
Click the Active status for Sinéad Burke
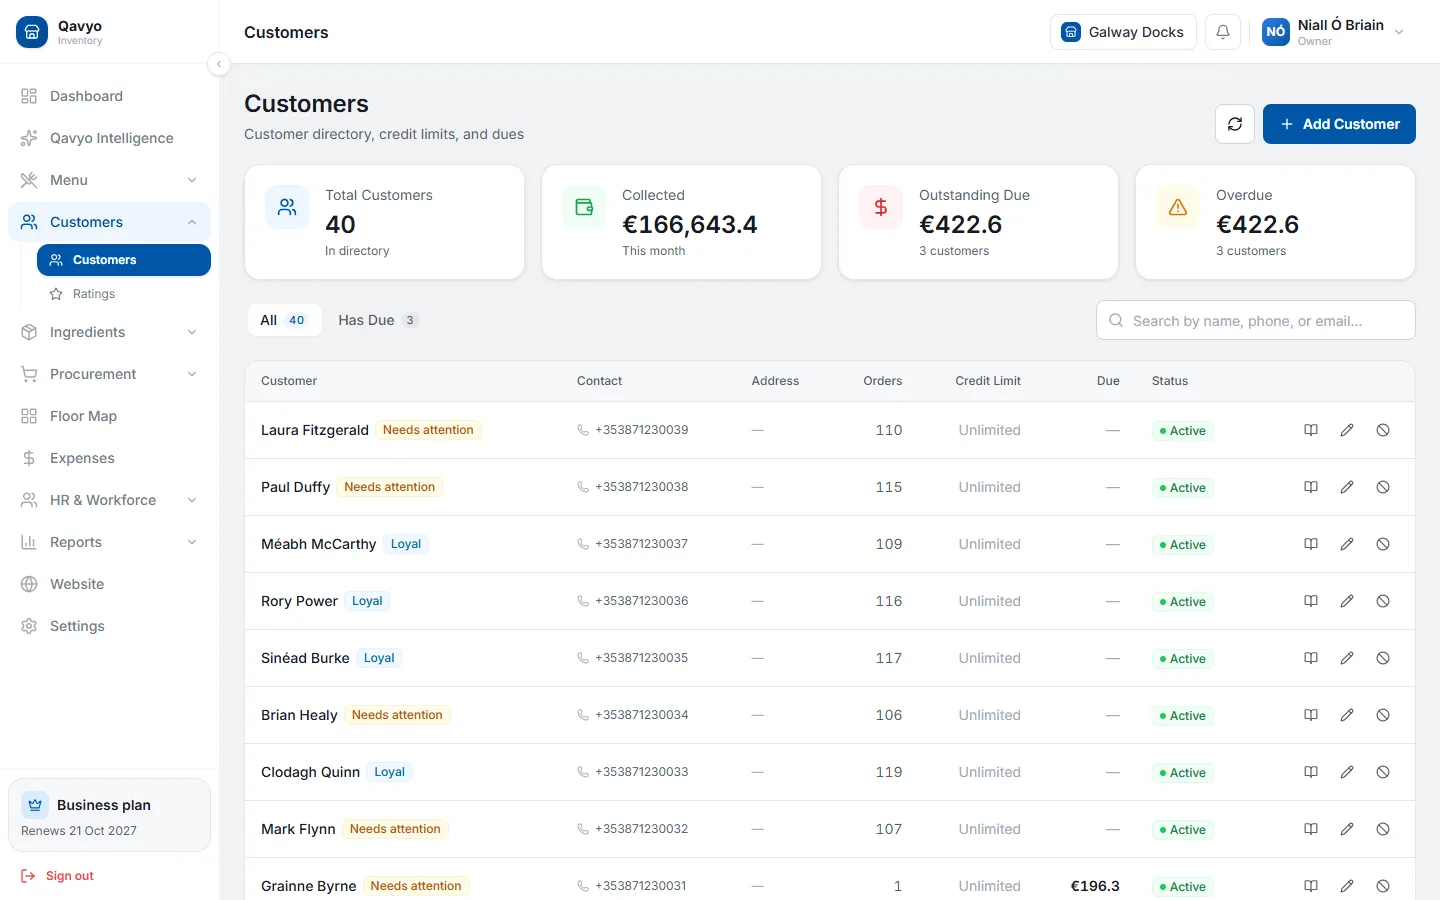(x=1182, y=658)
